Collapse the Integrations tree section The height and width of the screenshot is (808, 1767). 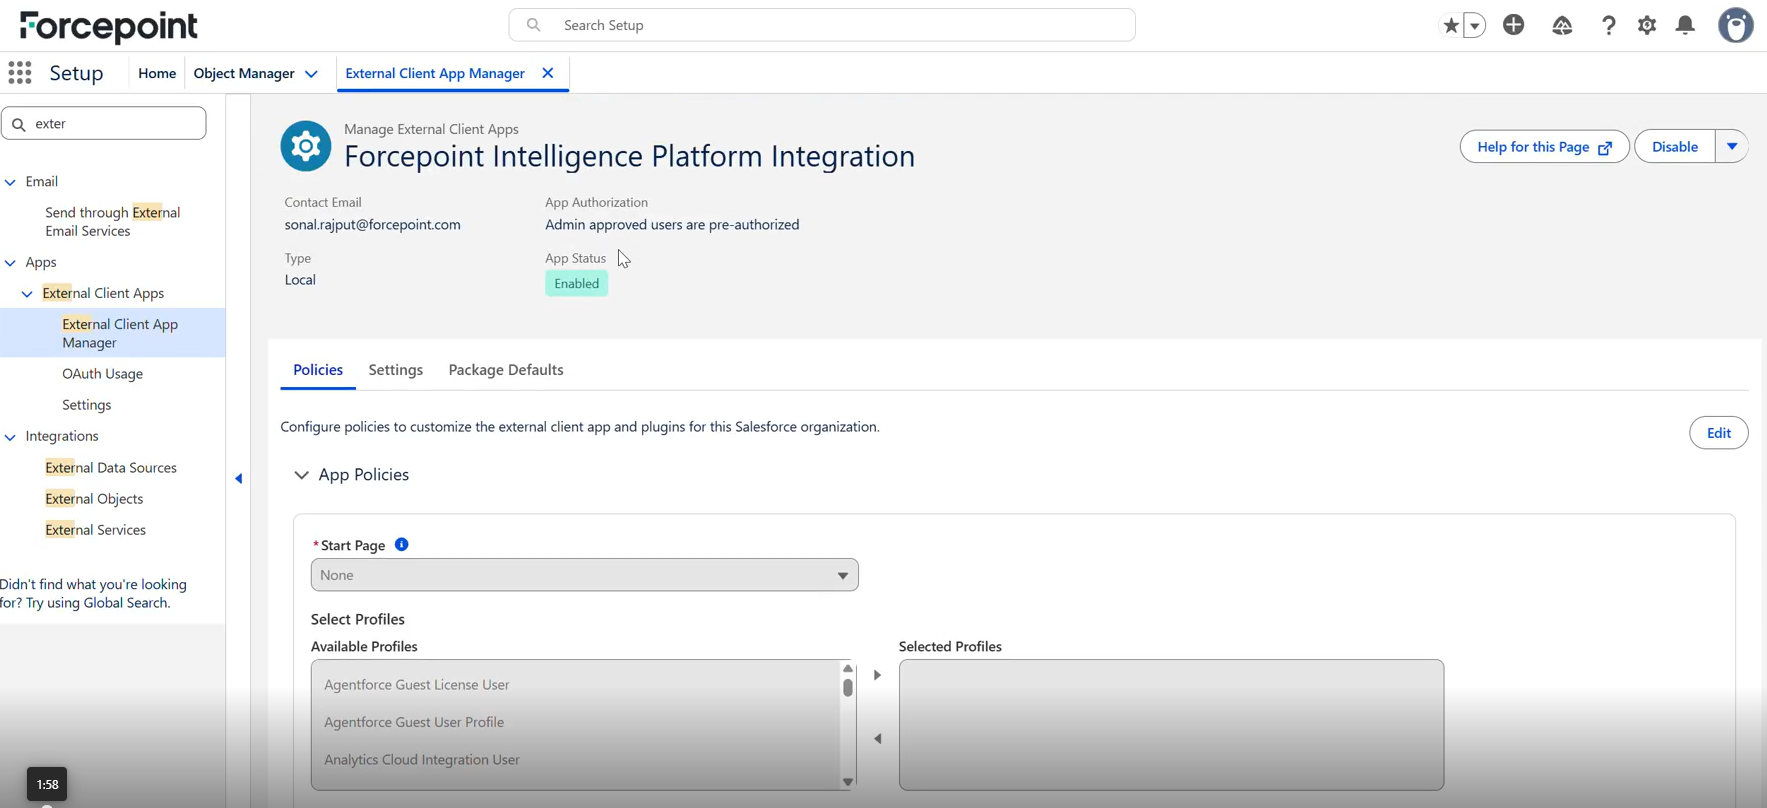point(11,437)
